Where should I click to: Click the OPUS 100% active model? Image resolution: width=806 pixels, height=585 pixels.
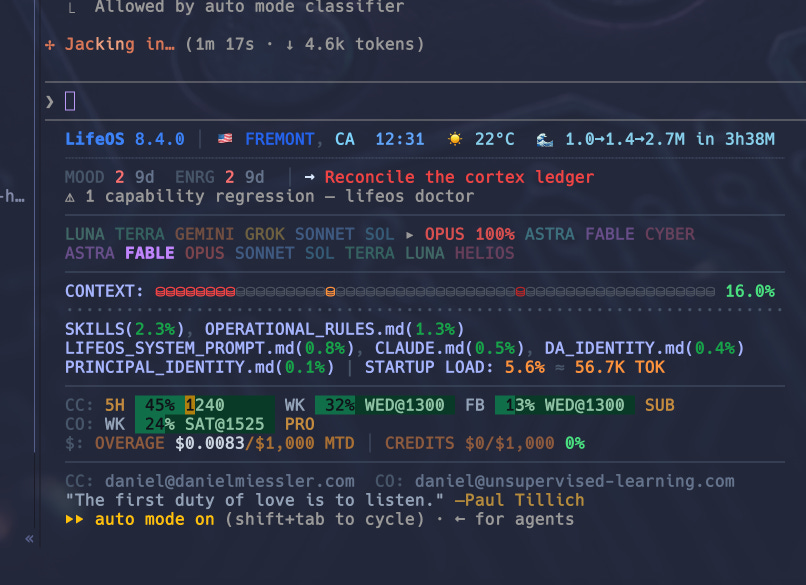469,234
